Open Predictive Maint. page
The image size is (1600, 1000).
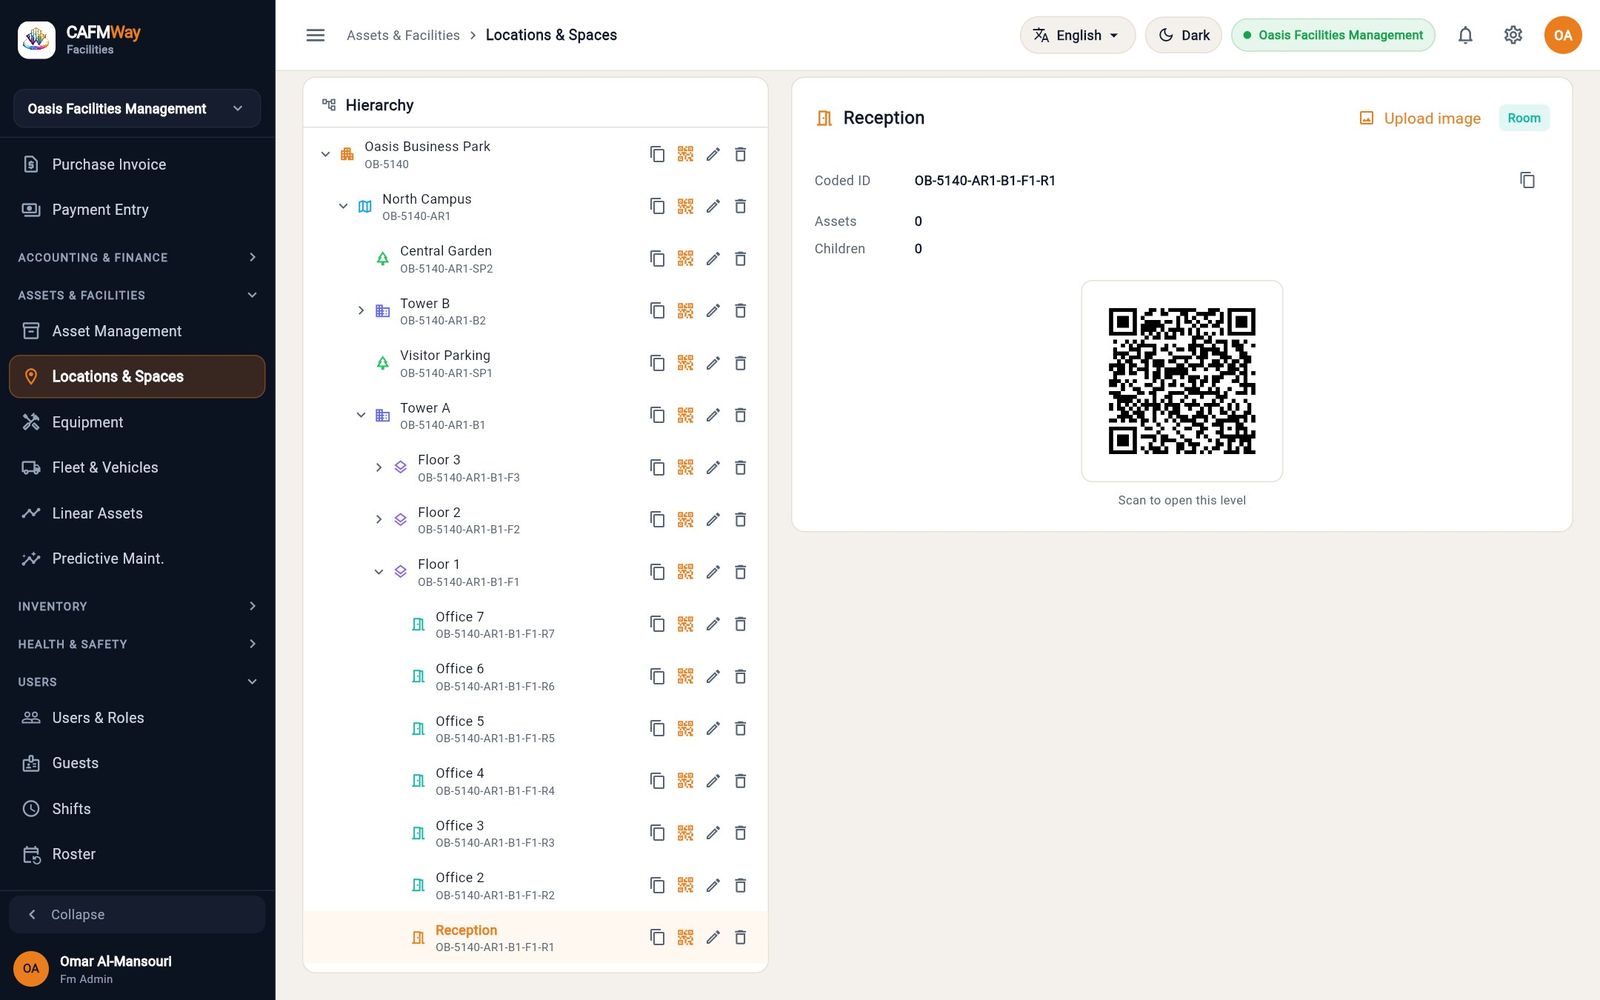coord(137,558)
